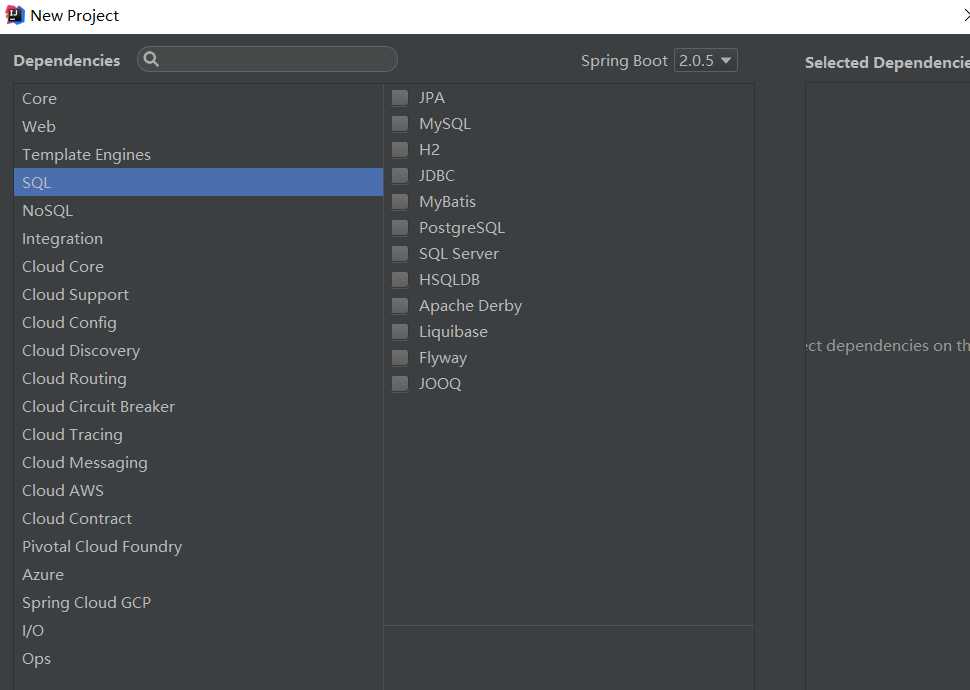This screenshot has height=690, width=970.
Task: Check the SQL Server dependency
Action: [x=400, y=254]
